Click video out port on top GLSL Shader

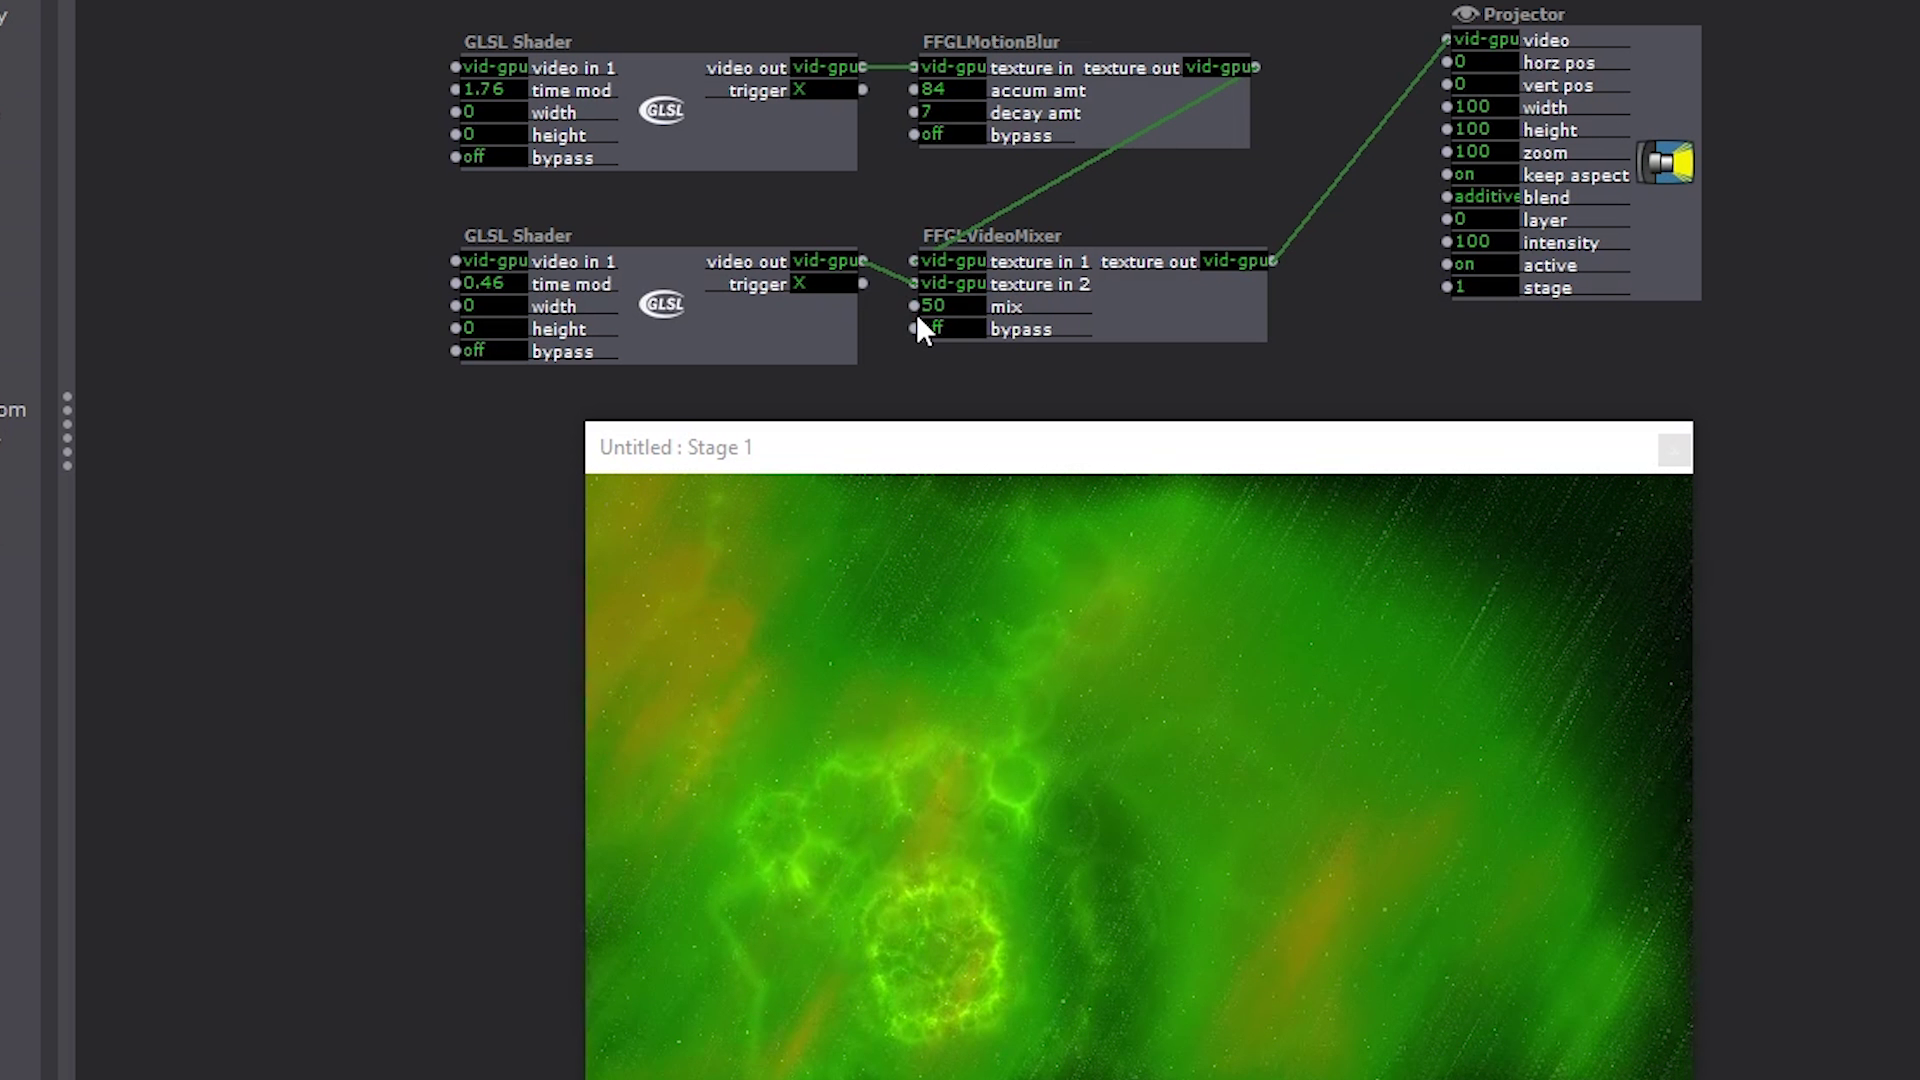(x=863, y=67)
